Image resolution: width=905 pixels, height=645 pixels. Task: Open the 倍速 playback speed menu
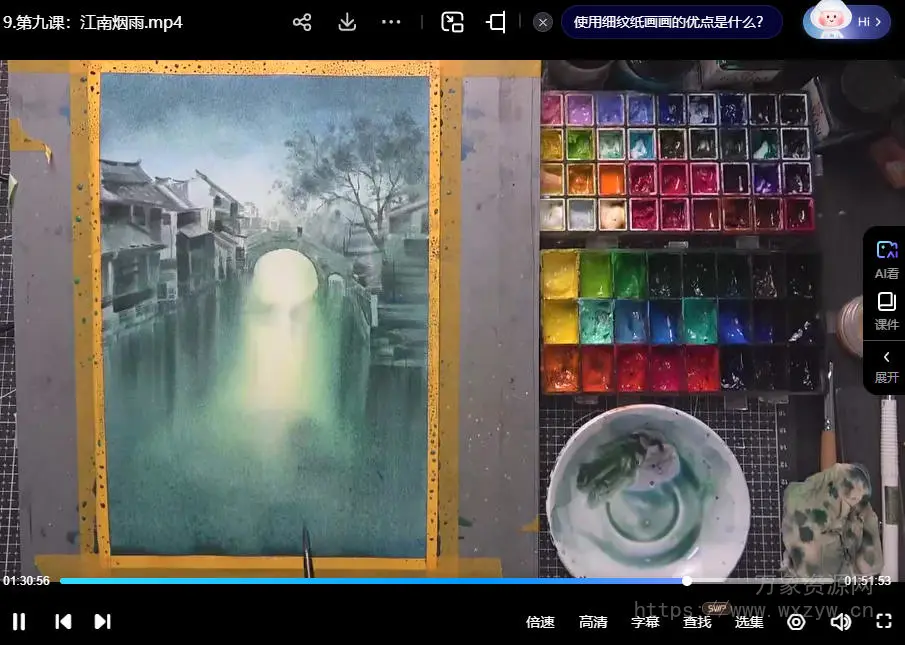[x=540, y=622]
